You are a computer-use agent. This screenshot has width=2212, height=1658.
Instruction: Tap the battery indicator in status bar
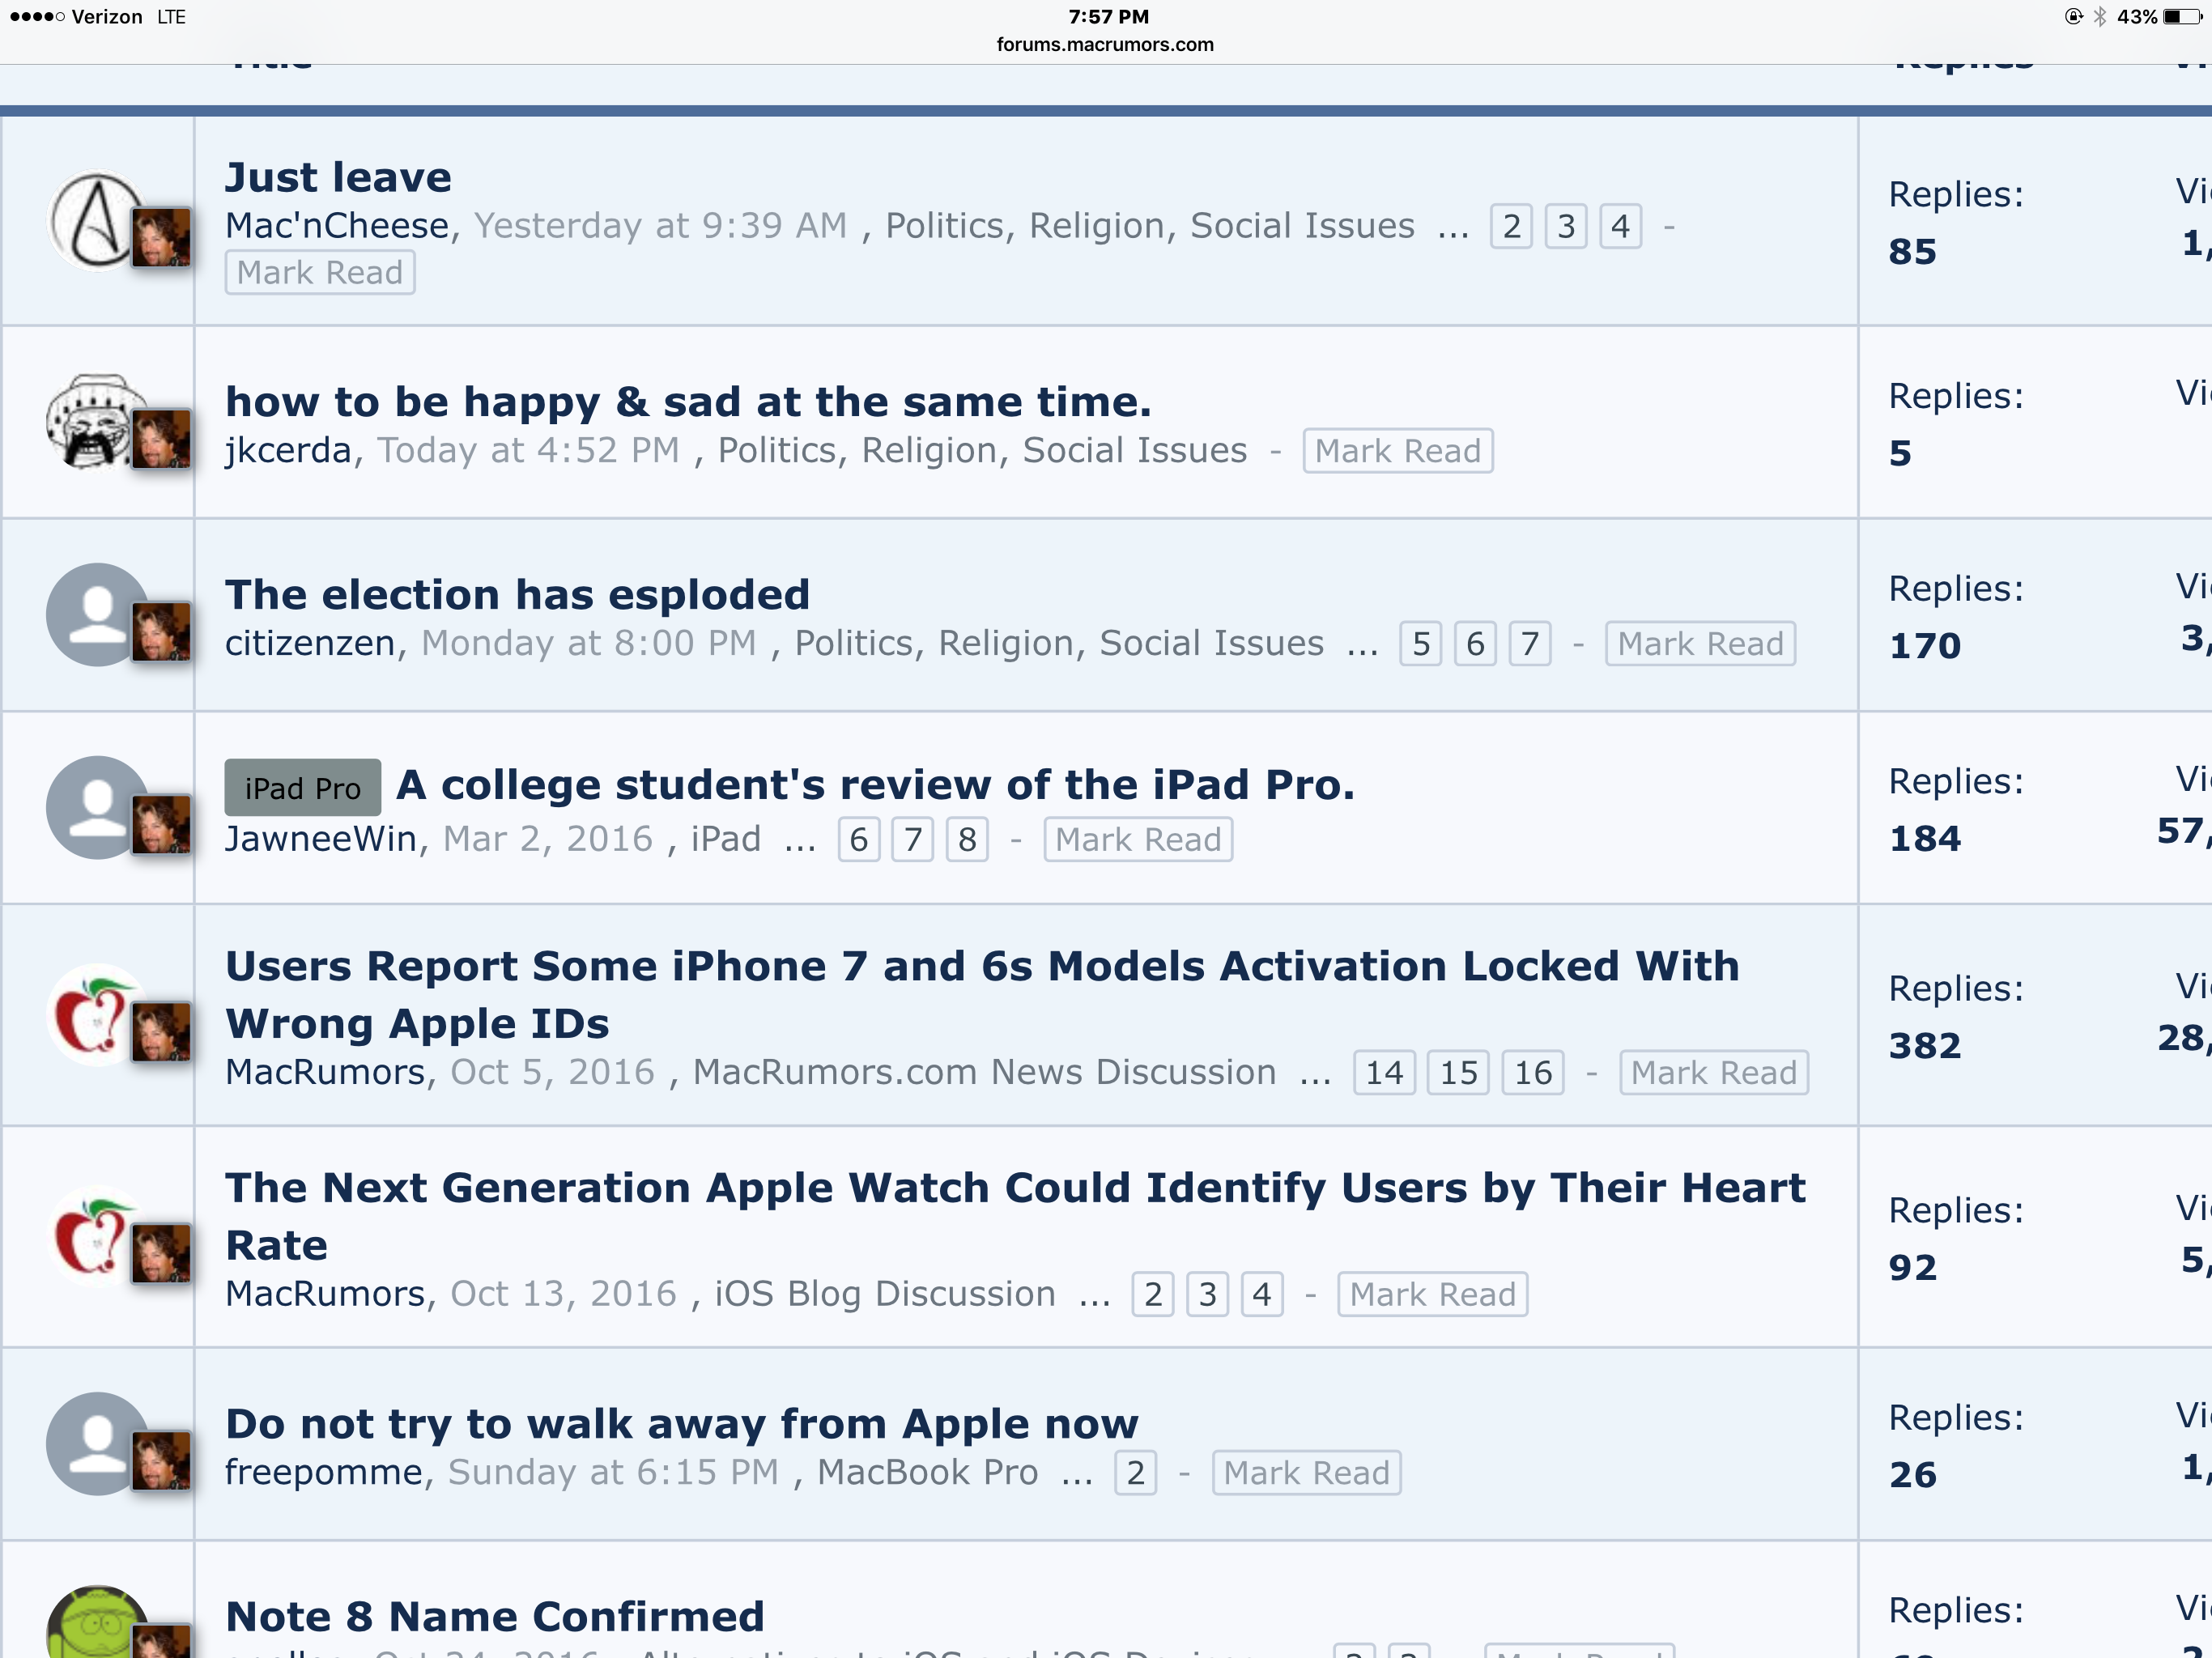(2181, 17)
